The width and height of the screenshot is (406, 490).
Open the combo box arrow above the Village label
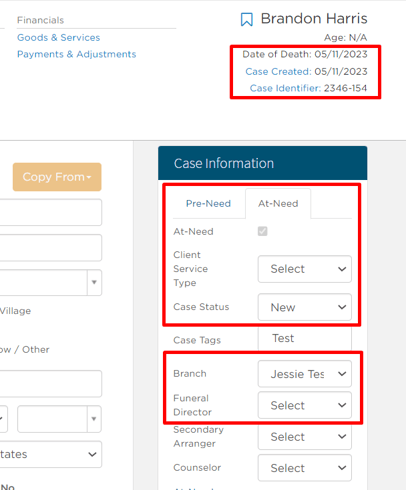tap(94, 282)
